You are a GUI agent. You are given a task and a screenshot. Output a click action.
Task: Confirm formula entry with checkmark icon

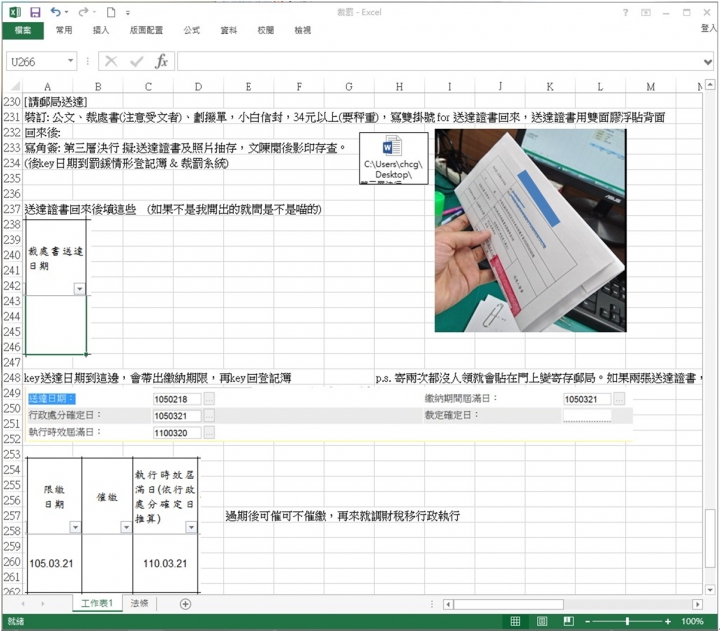click(x=136, y=61)
